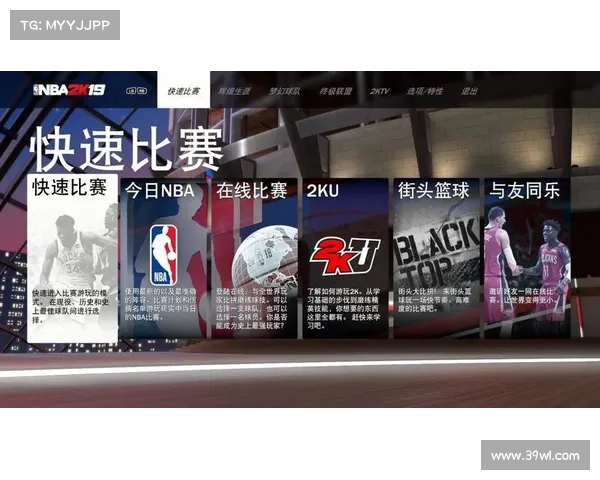Select the 2KU card title

pos(322,191)
